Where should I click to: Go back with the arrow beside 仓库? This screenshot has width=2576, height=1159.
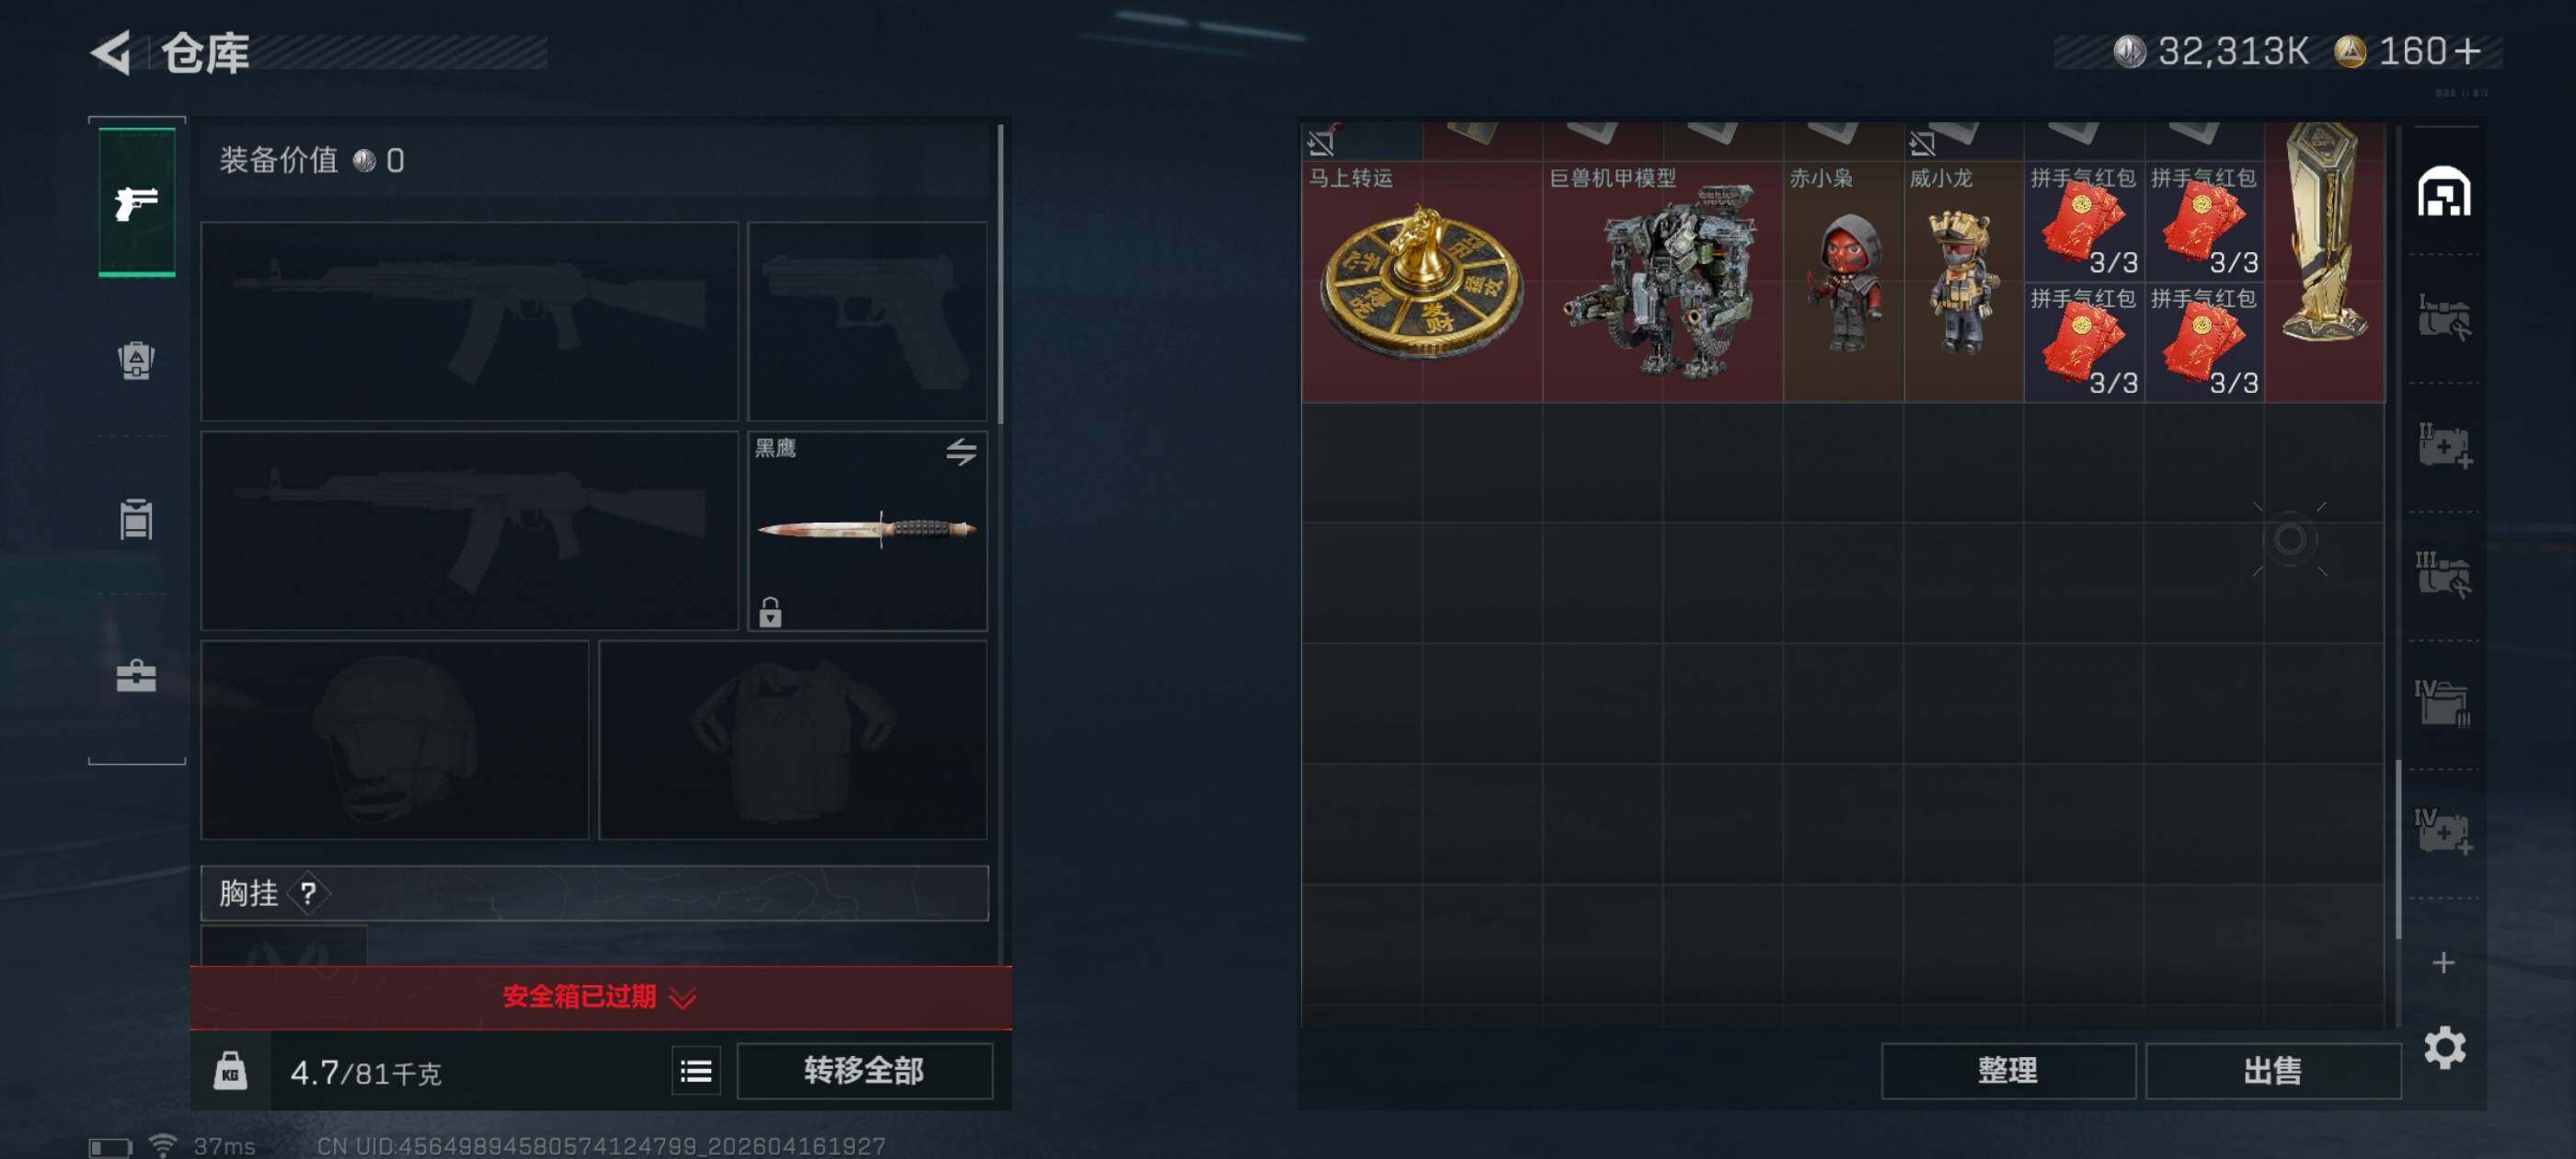pyautogui.click(x=112, y=53)
